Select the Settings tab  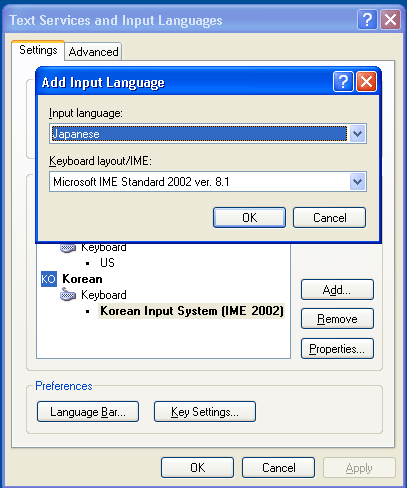[x=38, y=50]
